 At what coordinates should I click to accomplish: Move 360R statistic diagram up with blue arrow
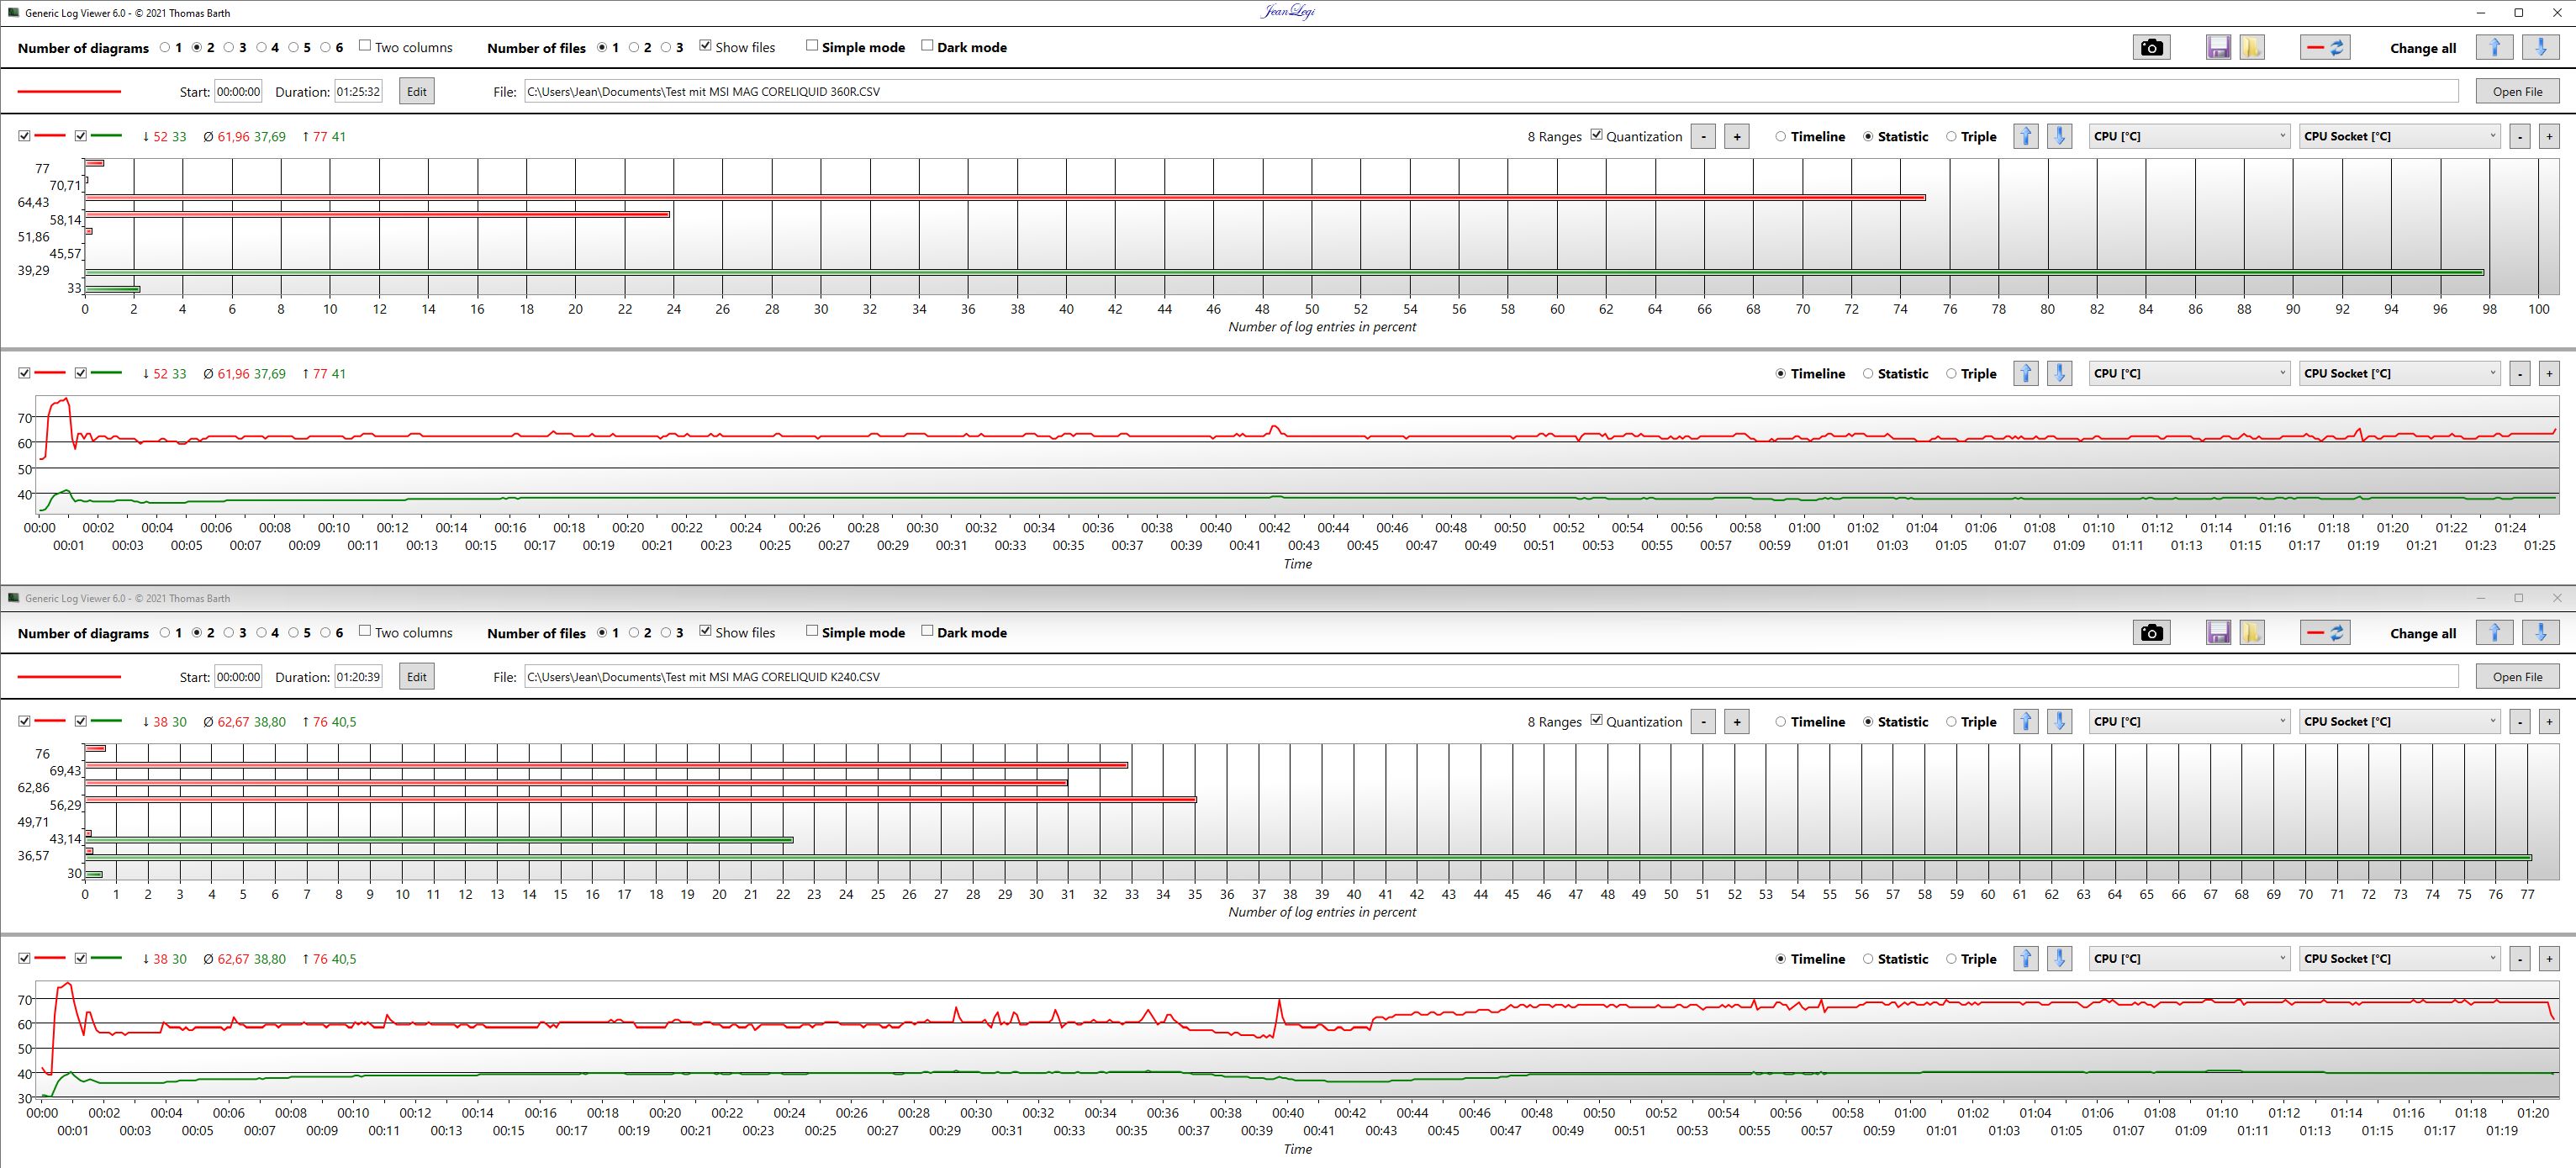2025,136
